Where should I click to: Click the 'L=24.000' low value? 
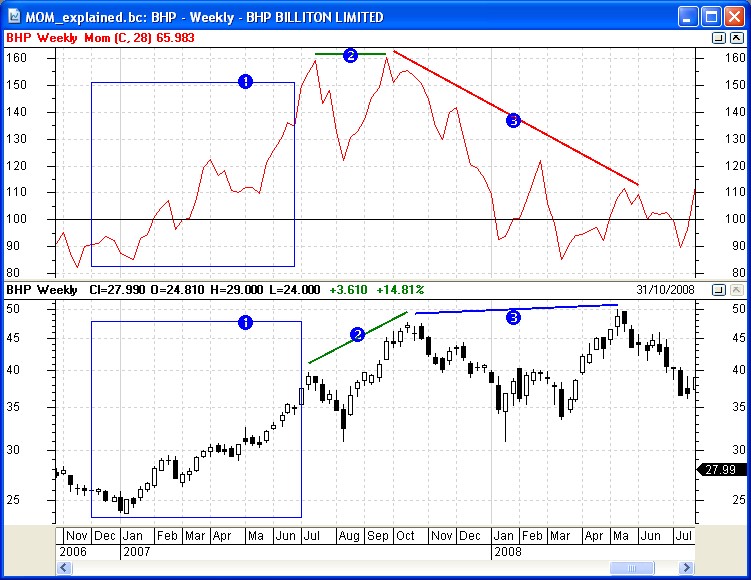[295, 290]
